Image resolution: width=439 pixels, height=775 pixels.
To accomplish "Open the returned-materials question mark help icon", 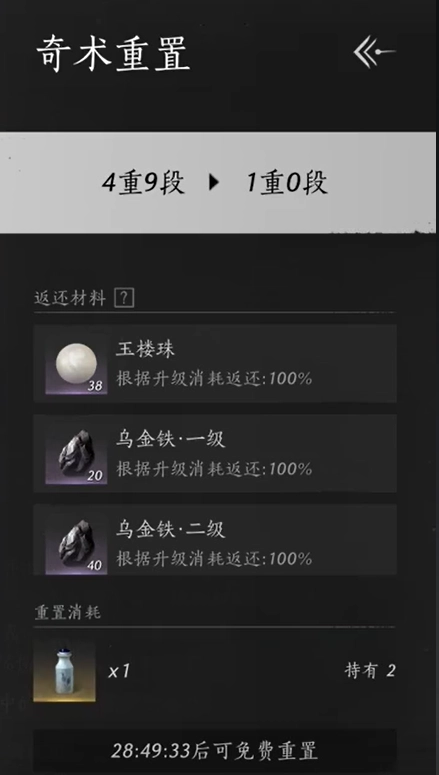I will (124, 298).
